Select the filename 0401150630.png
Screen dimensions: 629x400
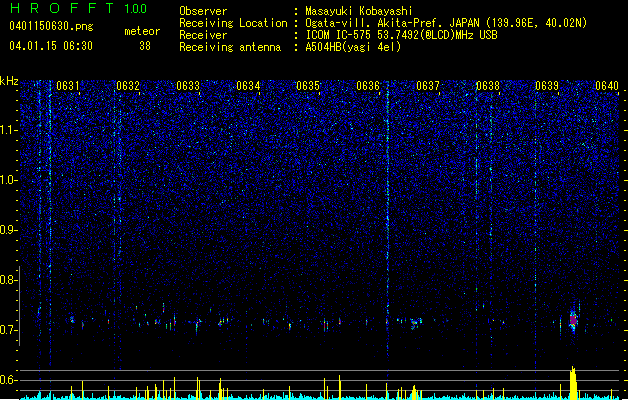[x=51, y=26]
